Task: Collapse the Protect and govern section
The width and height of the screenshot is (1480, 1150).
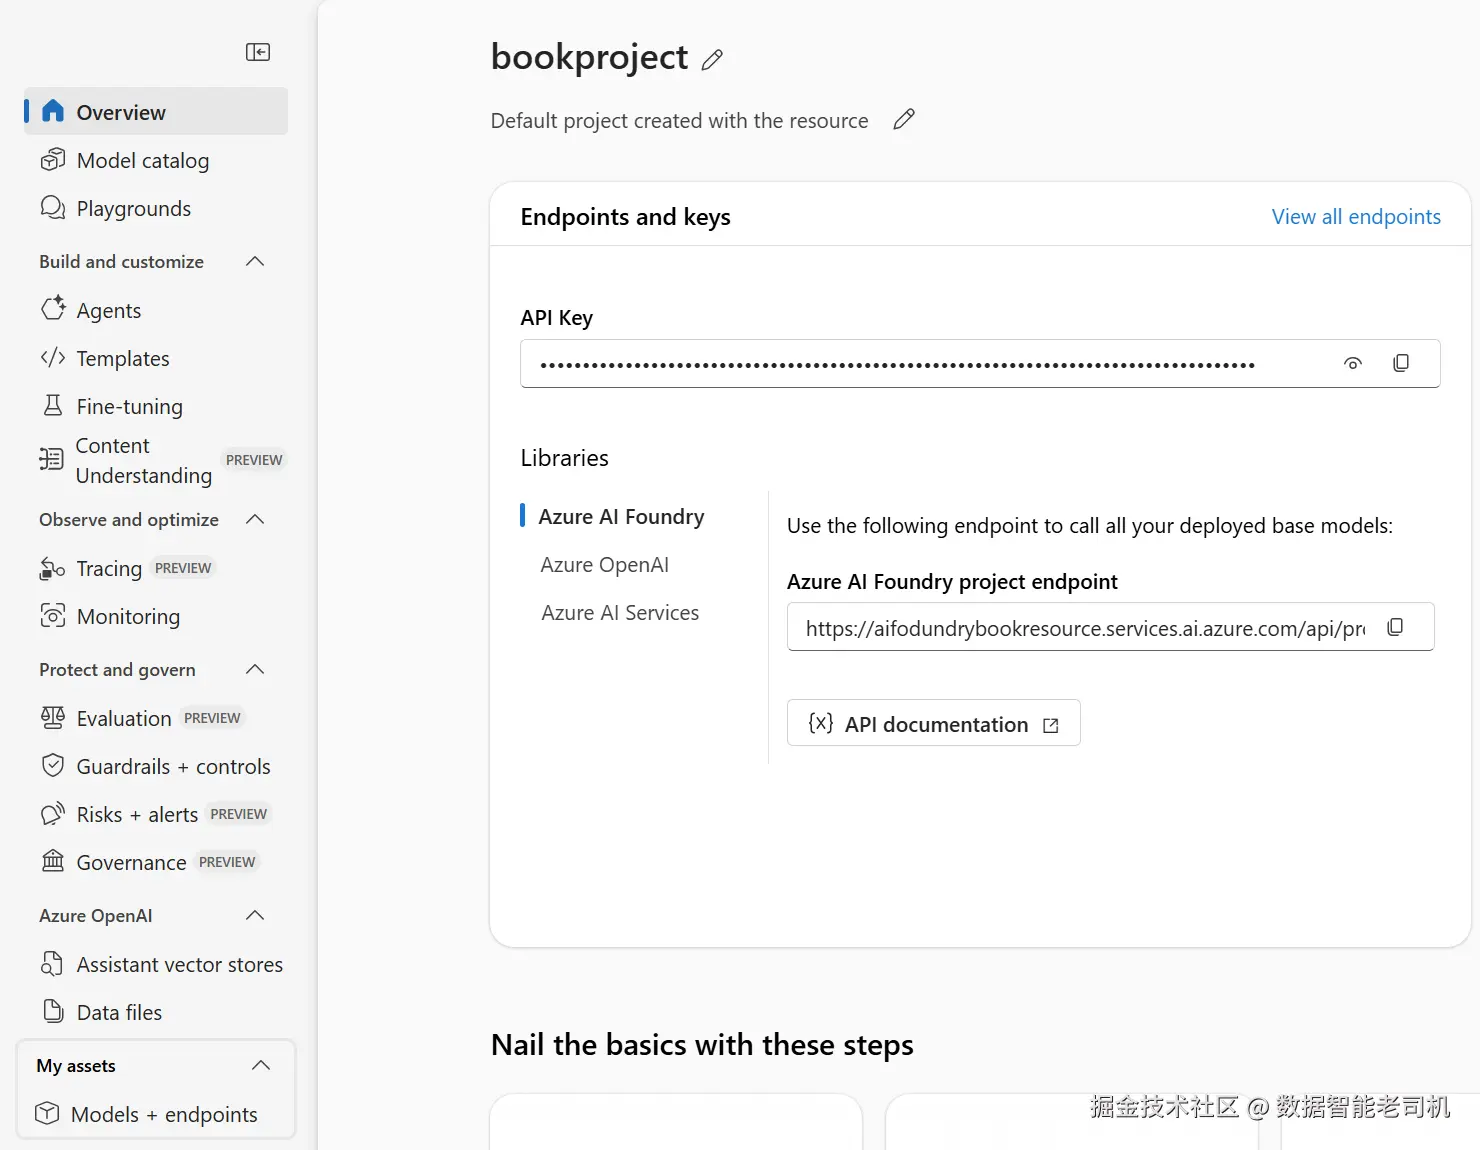Action: [255, 669]
